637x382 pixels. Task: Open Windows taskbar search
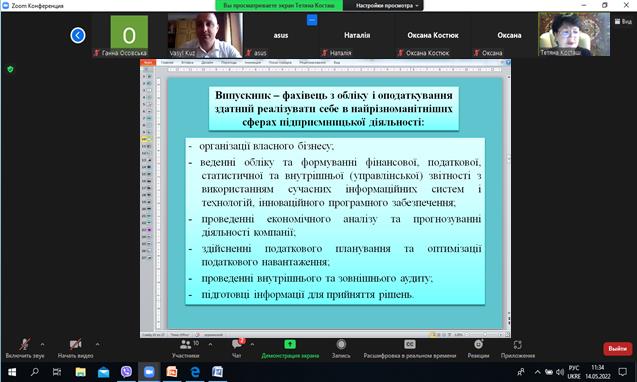(x=35, y=372)
